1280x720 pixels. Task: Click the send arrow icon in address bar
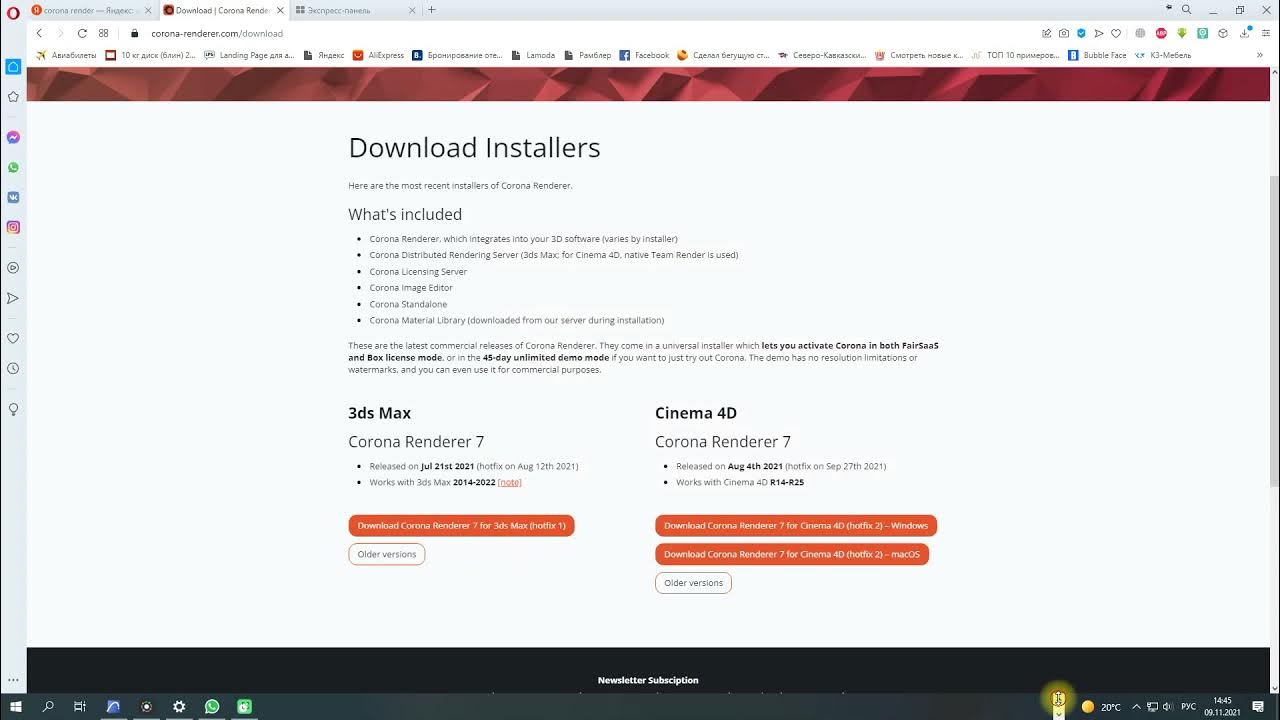[x=1099, y=33]
